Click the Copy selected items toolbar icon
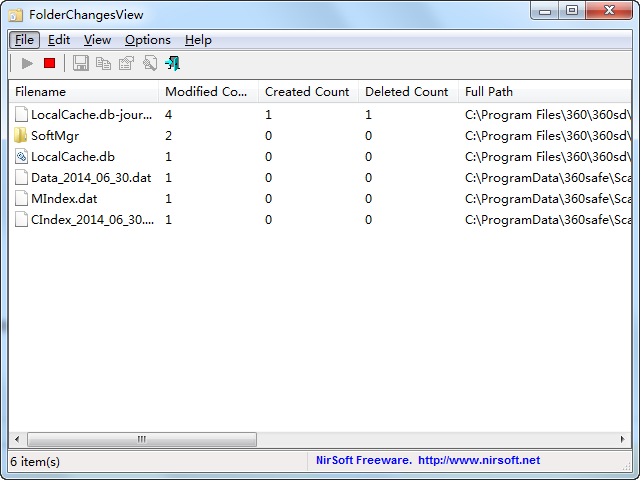This screenshot has width=640, height=480. point(103,64)
